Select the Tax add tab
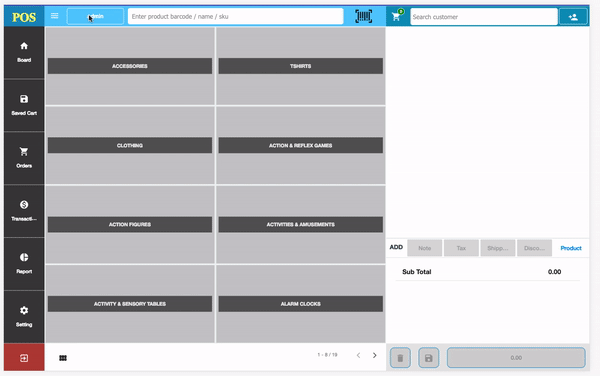600x376 pixels. (461, 248)
